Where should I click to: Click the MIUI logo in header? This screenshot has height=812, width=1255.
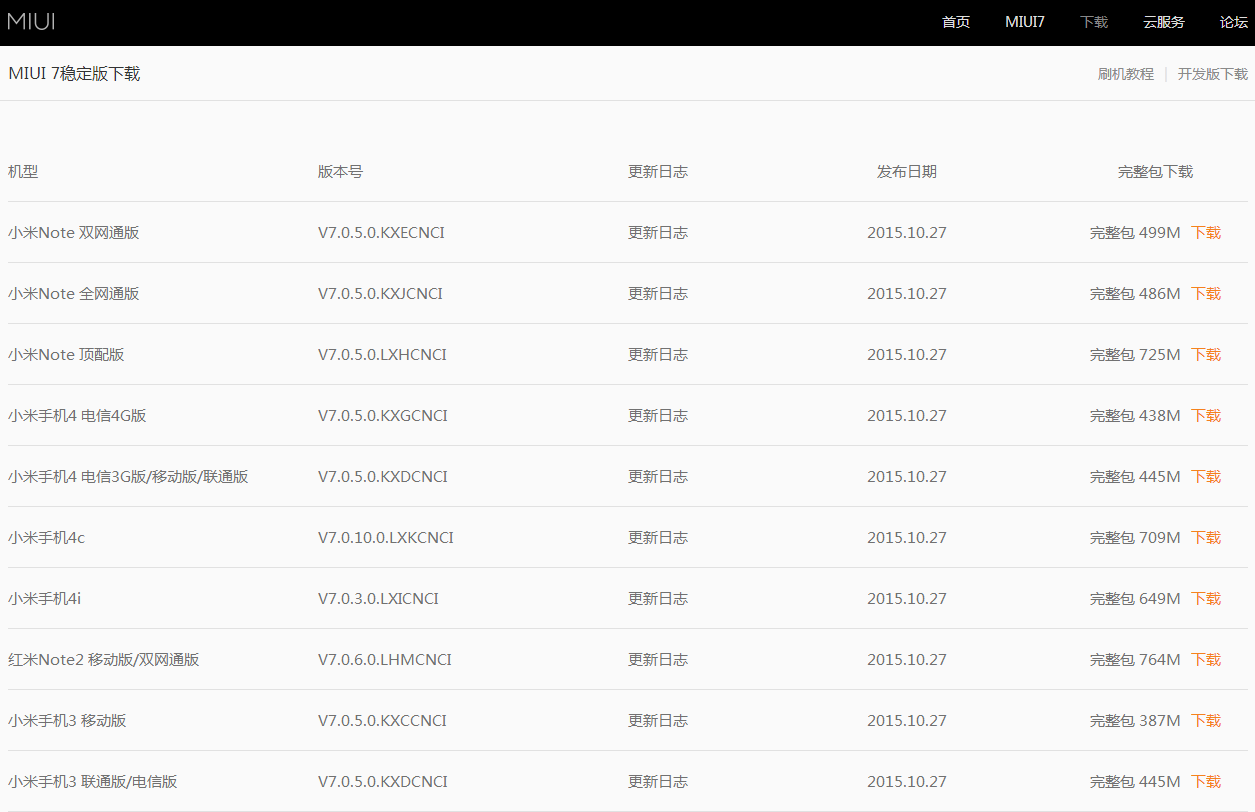pos(31,21)
